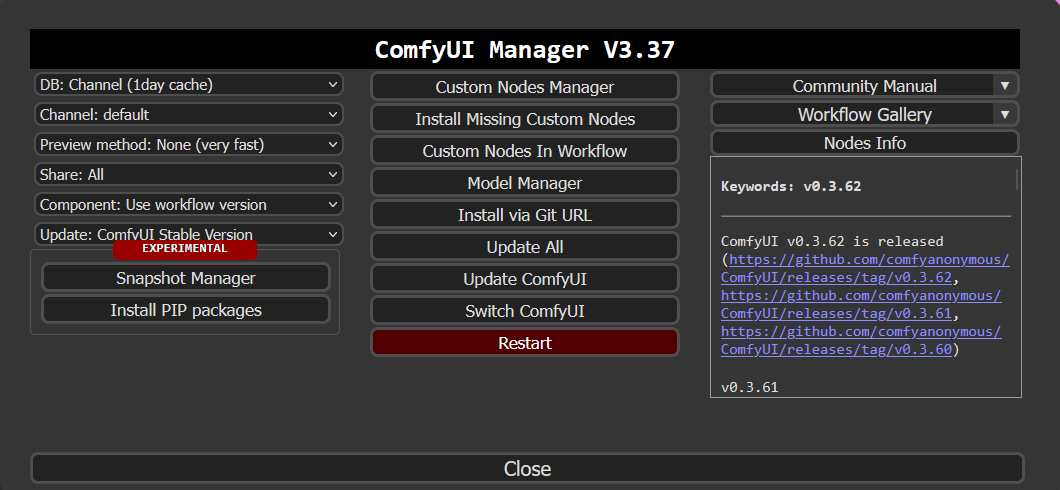This screenshot has width=1060, height=490.
Task: Click the Update All button
Action: click(x=525, y=247)
